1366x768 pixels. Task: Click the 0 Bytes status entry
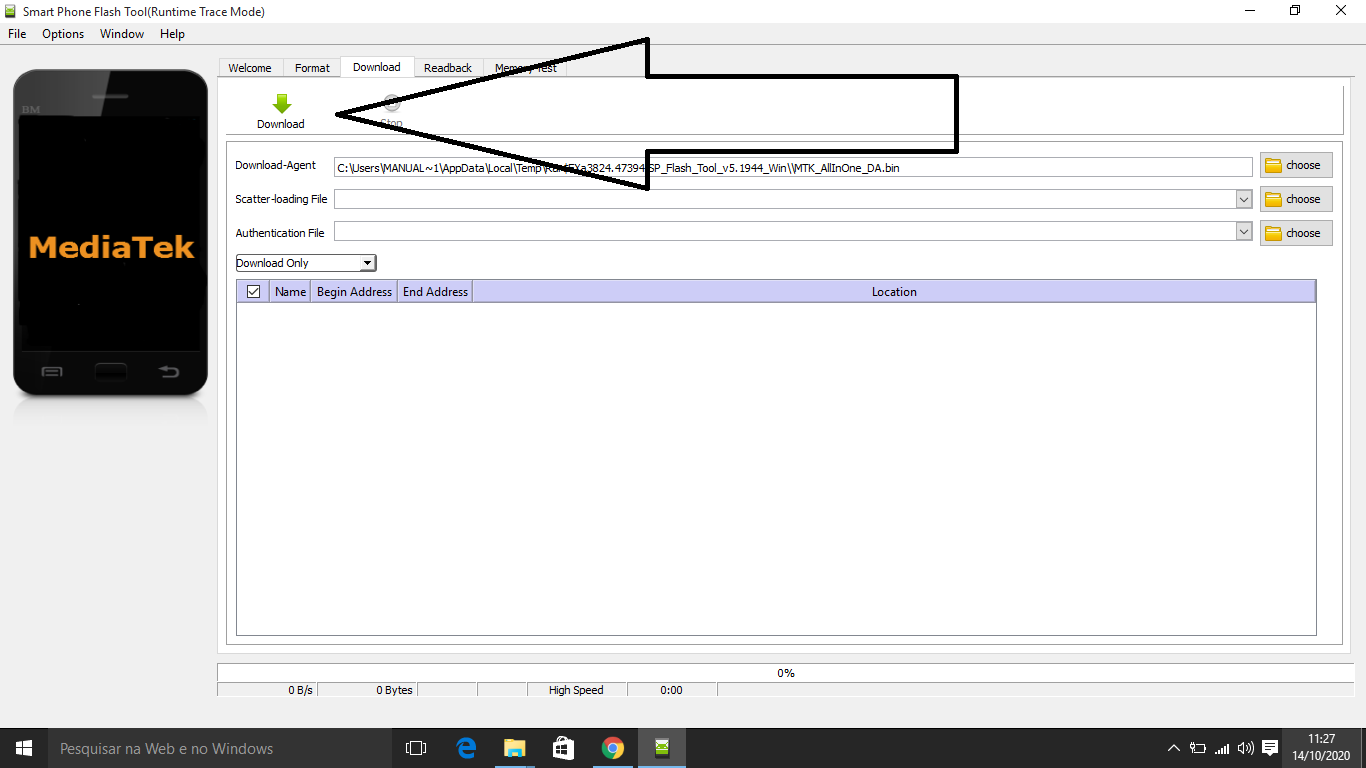pyautogui.click(x=367, y=690)
